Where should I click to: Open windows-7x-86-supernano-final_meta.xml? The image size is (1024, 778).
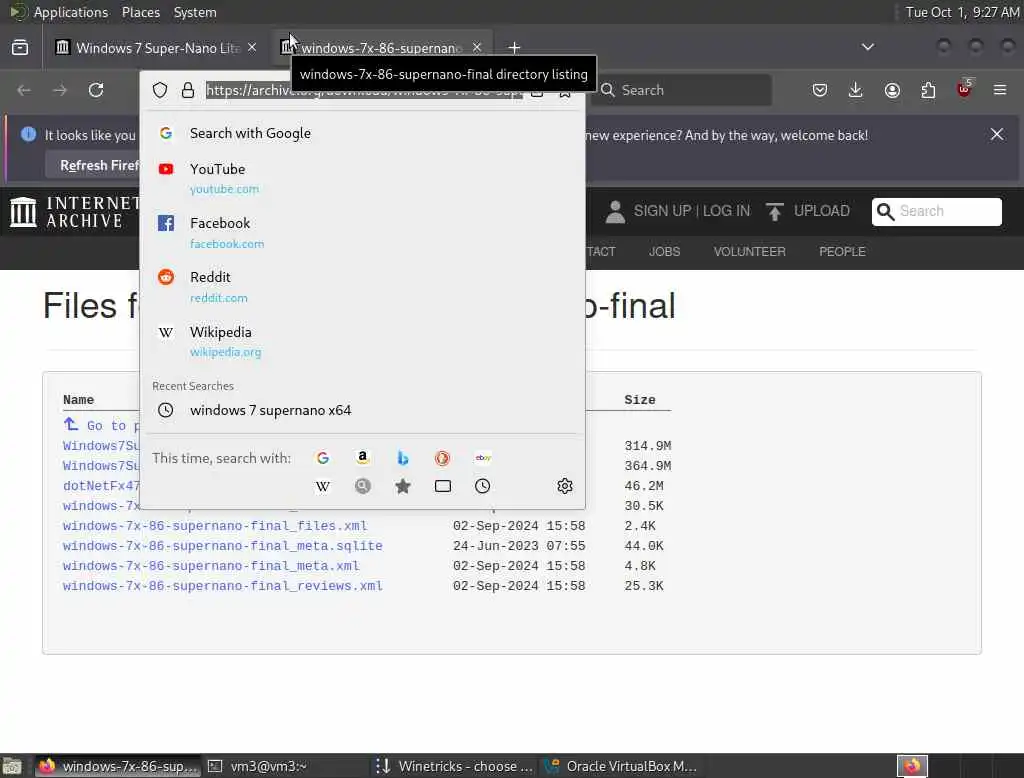[211, 566]
